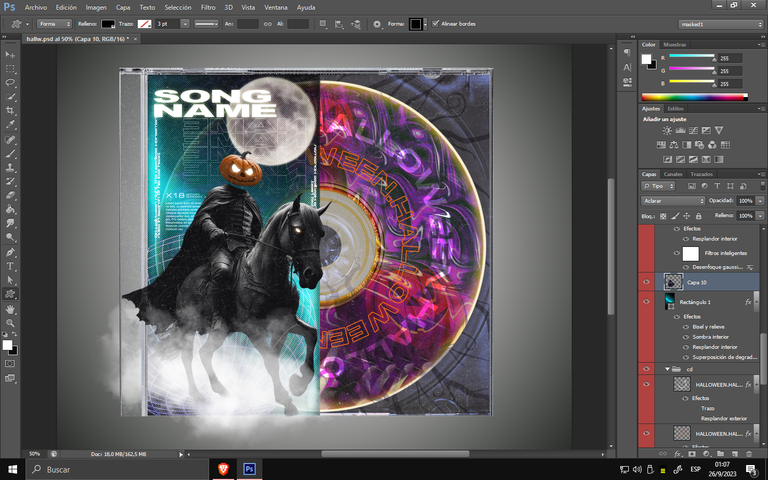The height and width of the screenshot is (480, 768).
Task: Add a Levels adjustment
Action: [x=680, y=130]
